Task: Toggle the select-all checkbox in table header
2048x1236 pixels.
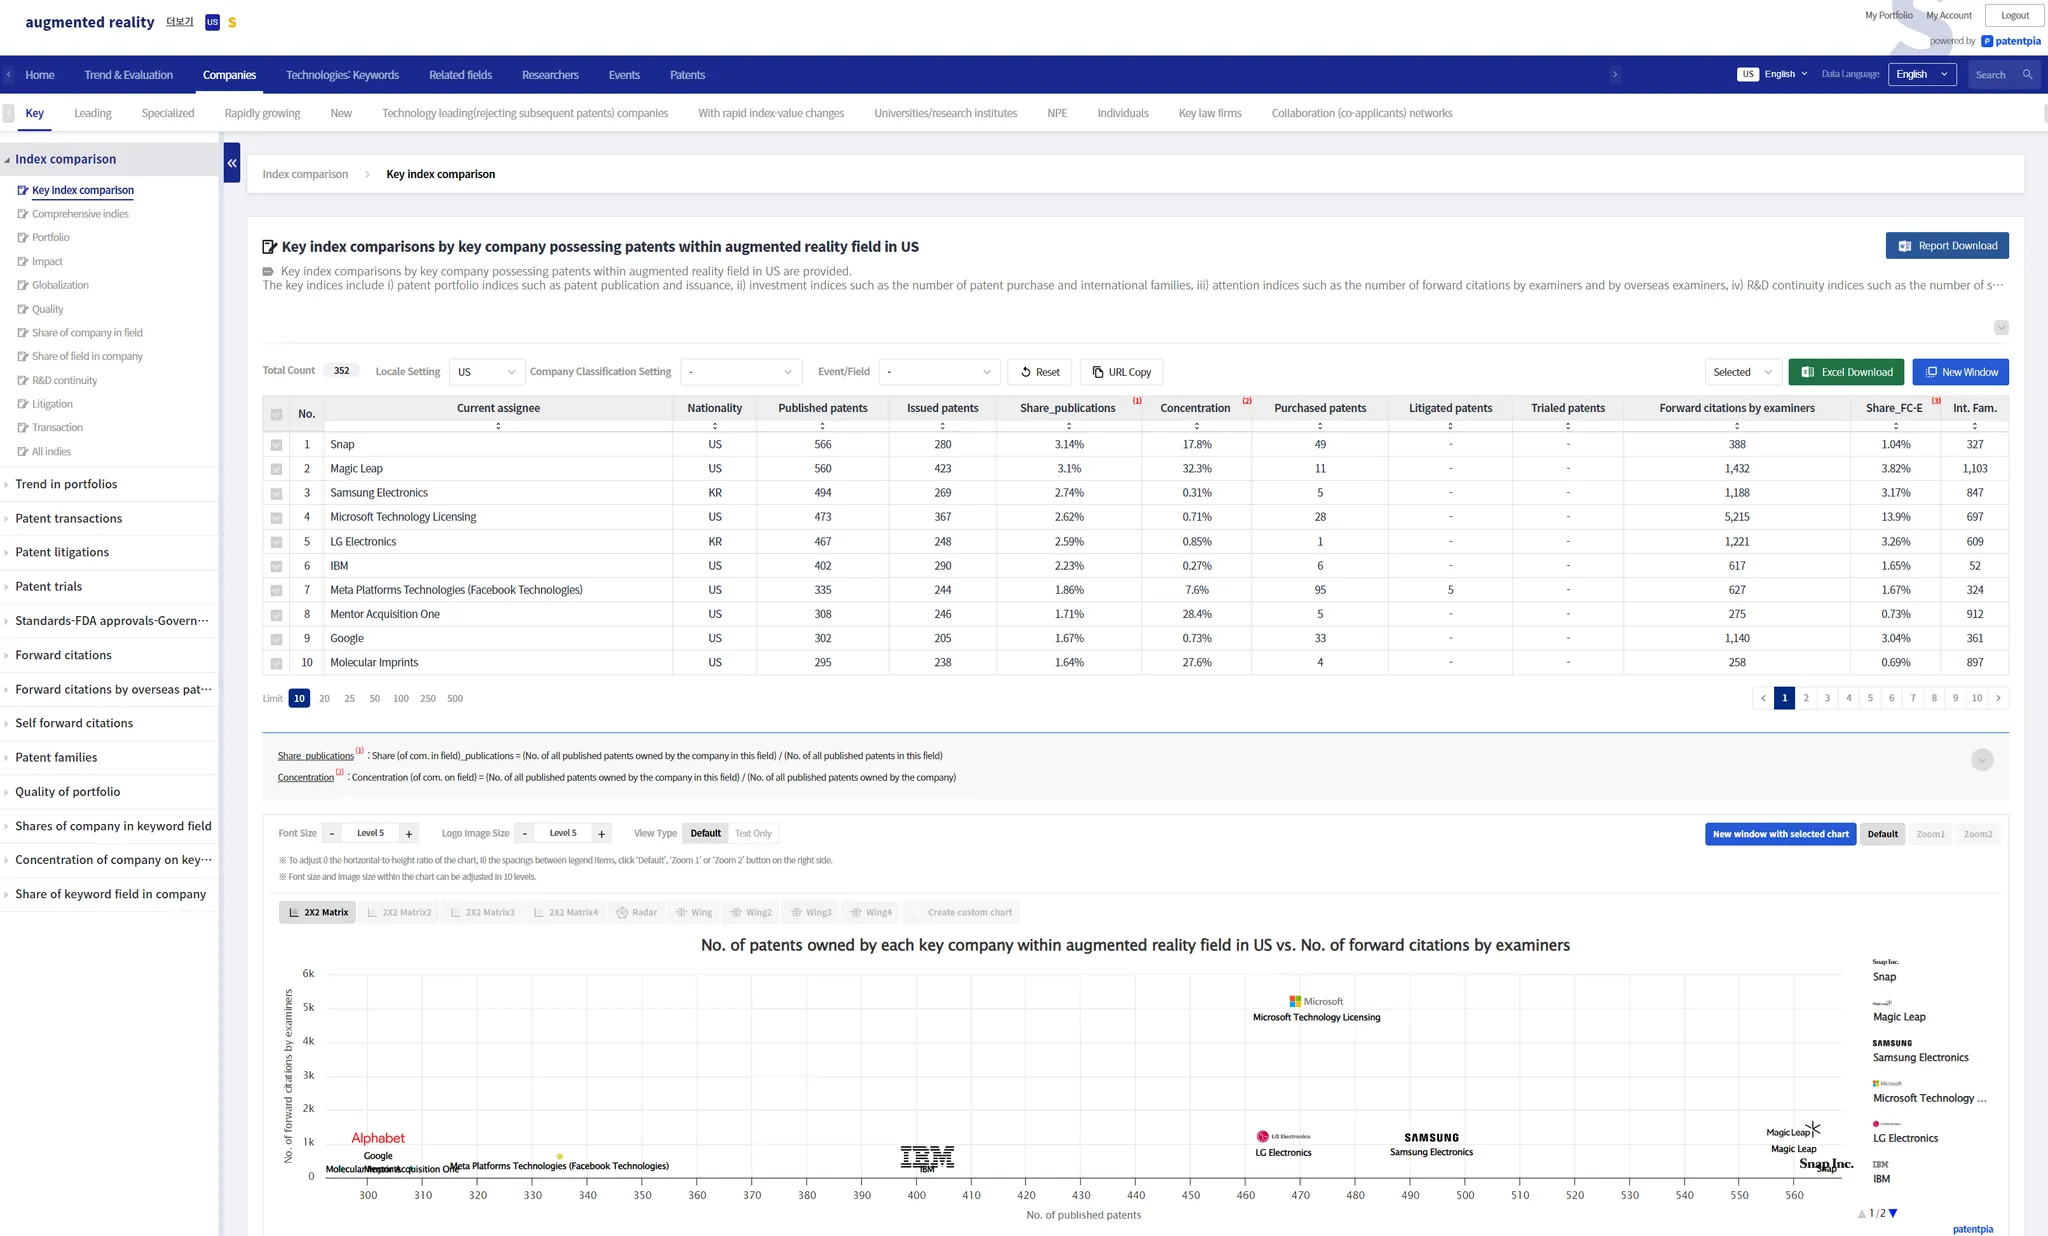Action: (x=277, y=414)
